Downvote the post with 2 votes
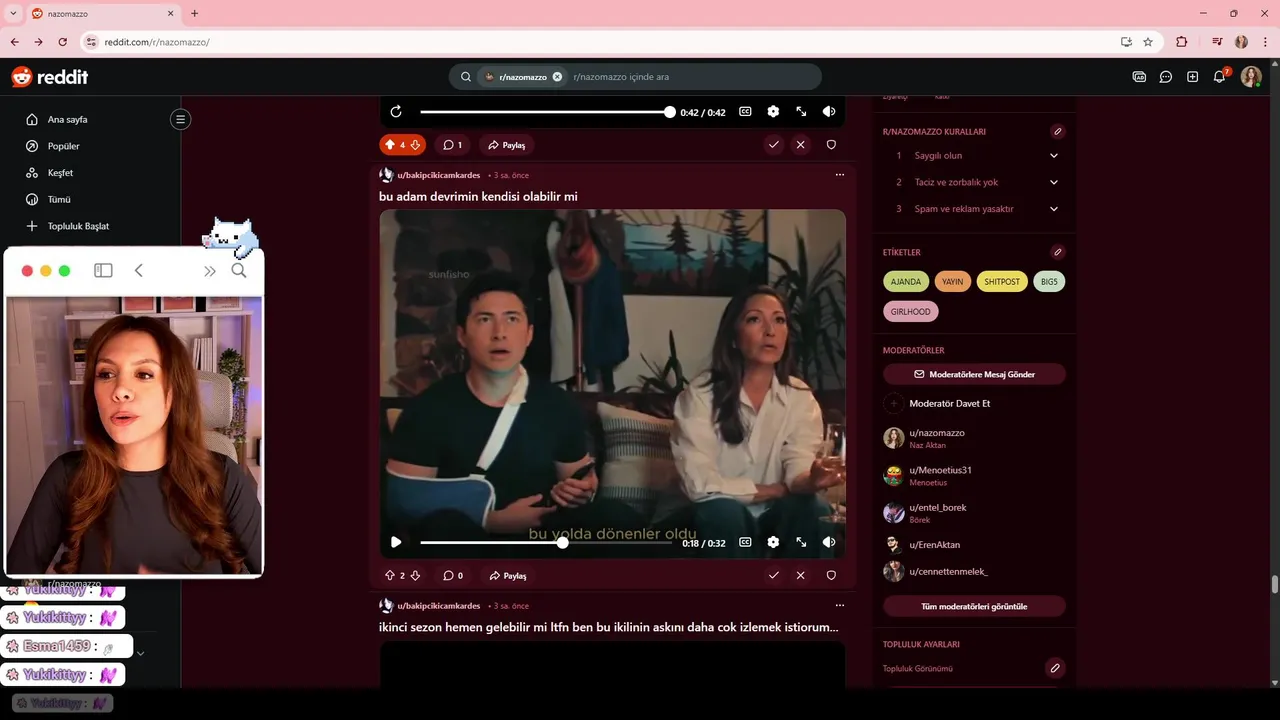Image resolution: width=1280 pixels, height=720 pixels. pos(415,576)
